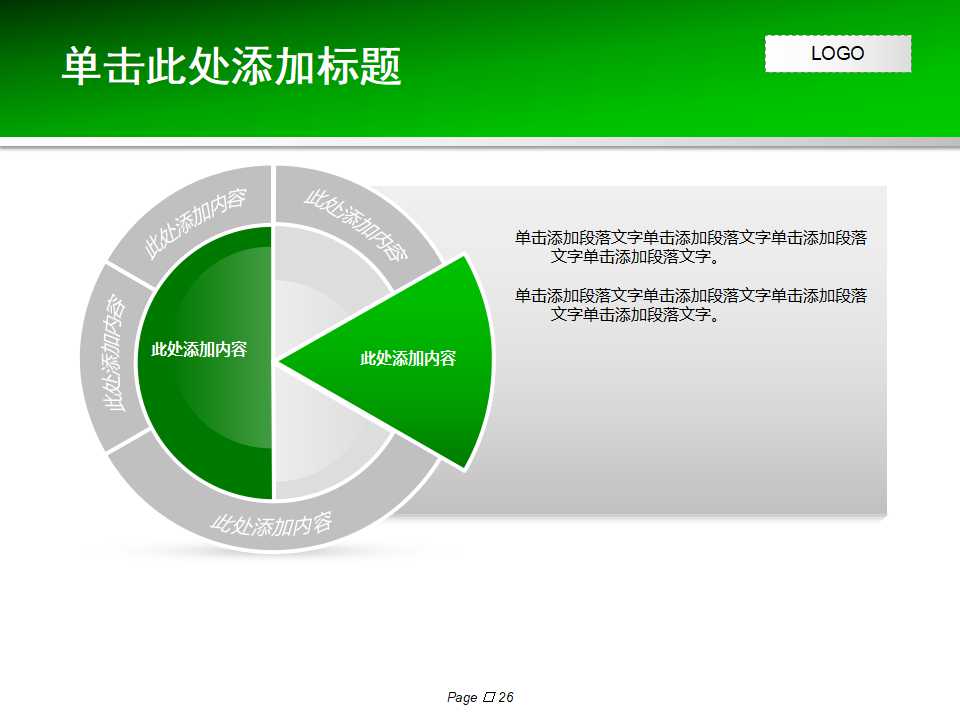Click the second paragraph in the gray panel
This screenshot has height=720, width=960.
[691, 305]
